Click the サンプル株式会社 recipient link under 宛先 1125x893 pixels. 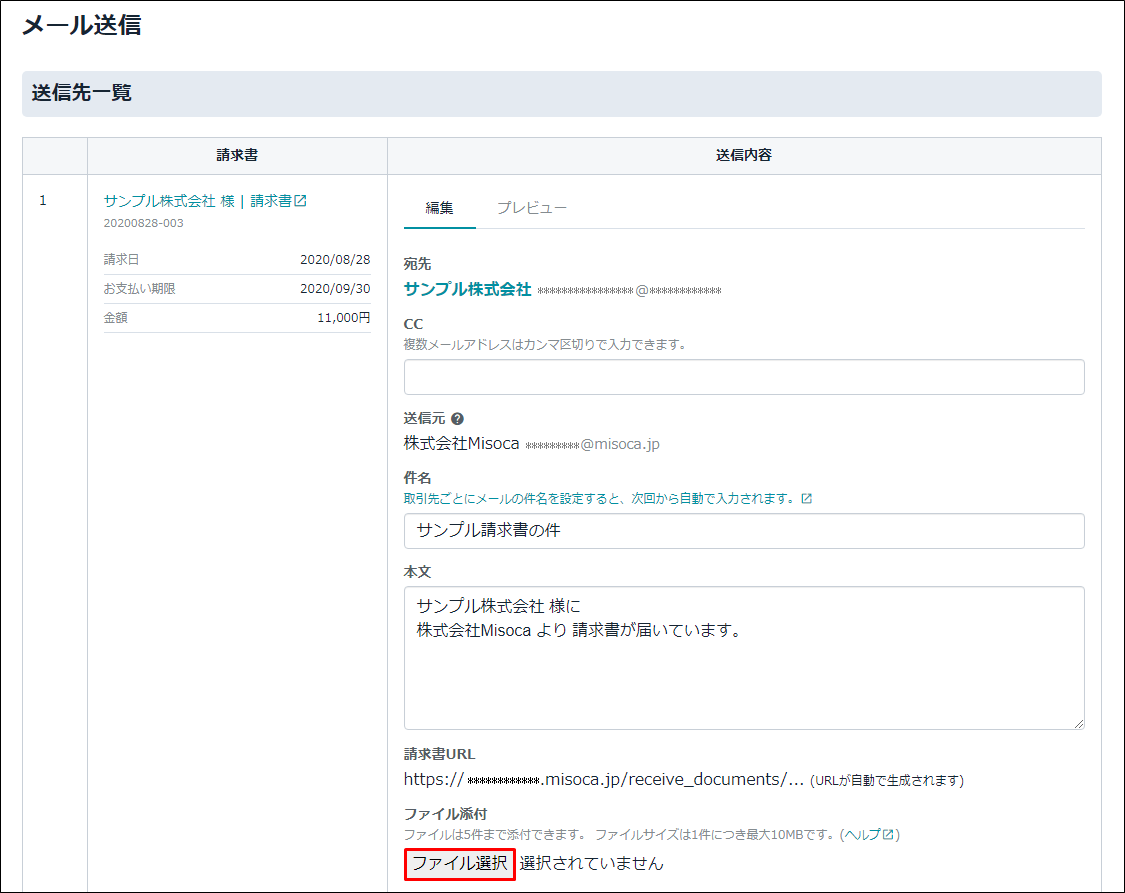[467, 289]
